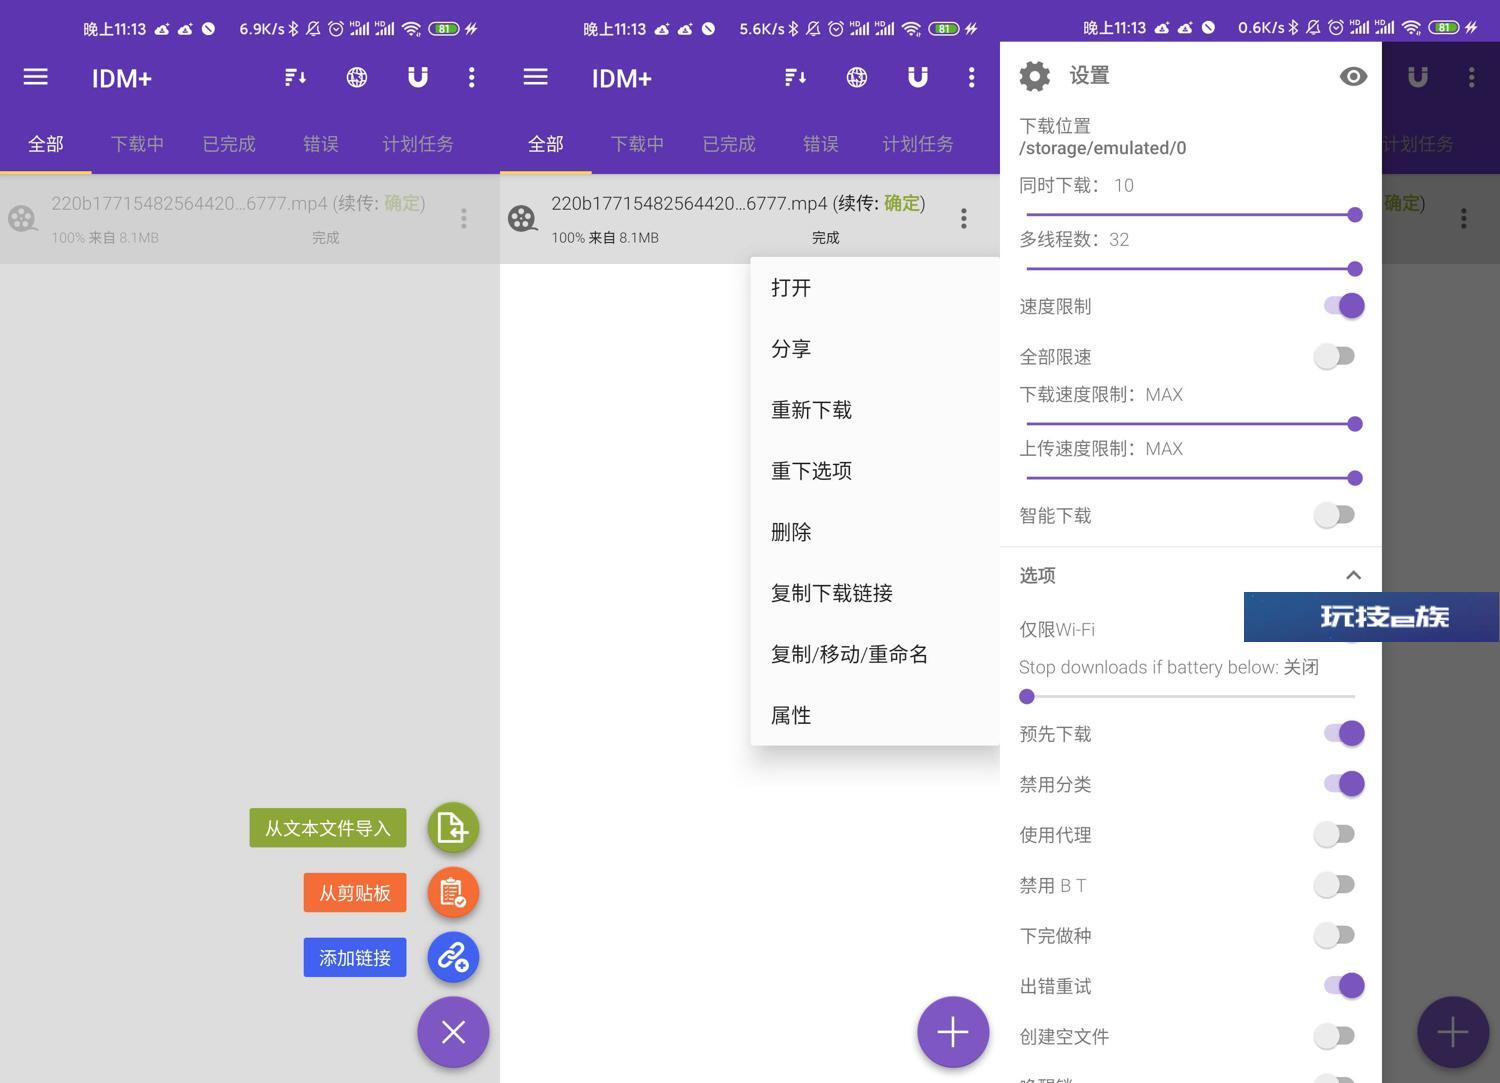Tap video file reel icon in left screen
Image resolution: width=1500 pixels, height=1083 pixels.
[x=22, y=218]
